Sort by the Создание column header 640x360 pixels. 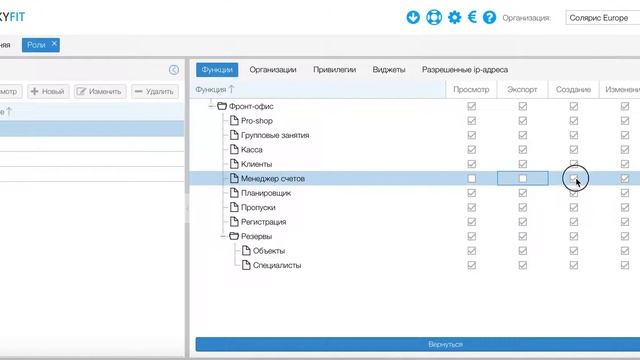click(x=573, y=89)
